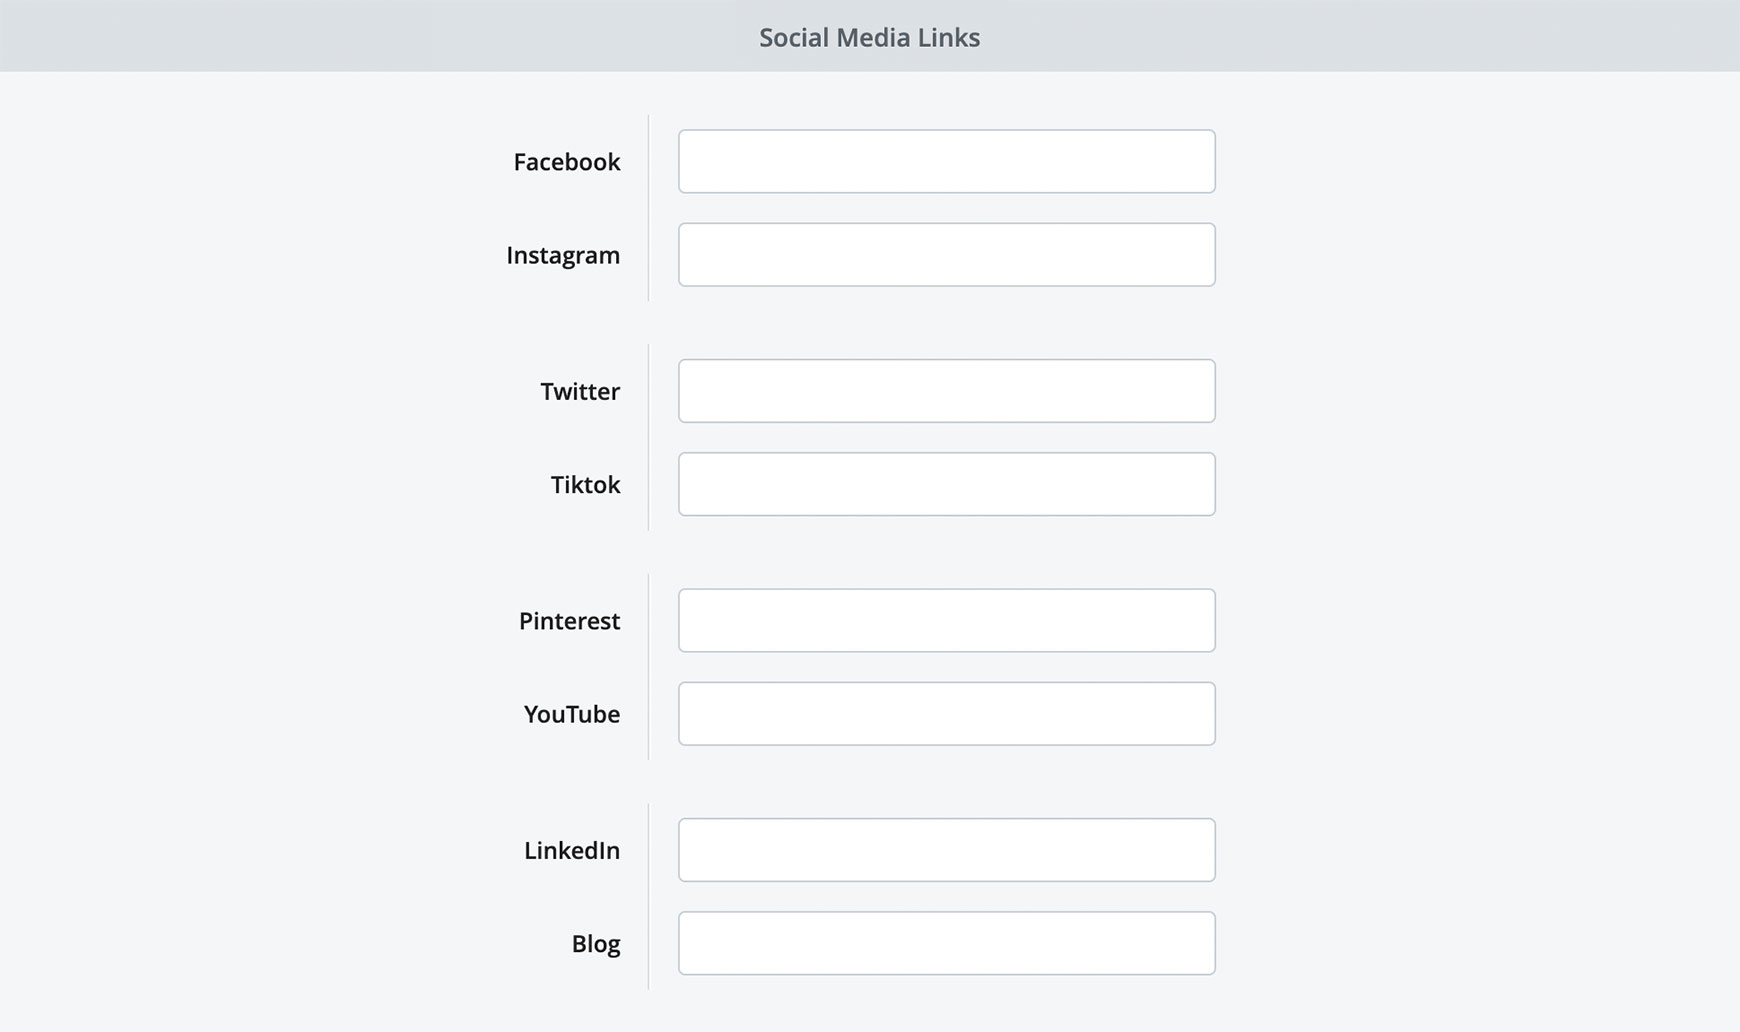Click the Twitter link input field
The width and height of the screenshot is (1740, 1032).
946,390
